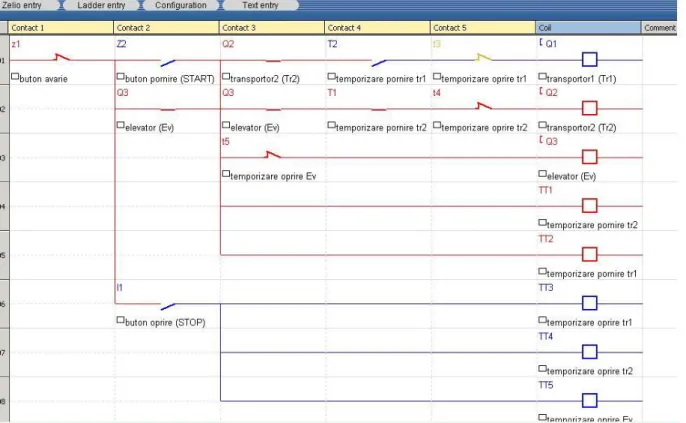Click the TT3 coil square symbol
Viewport: 686px width, 423px height.
589,303
